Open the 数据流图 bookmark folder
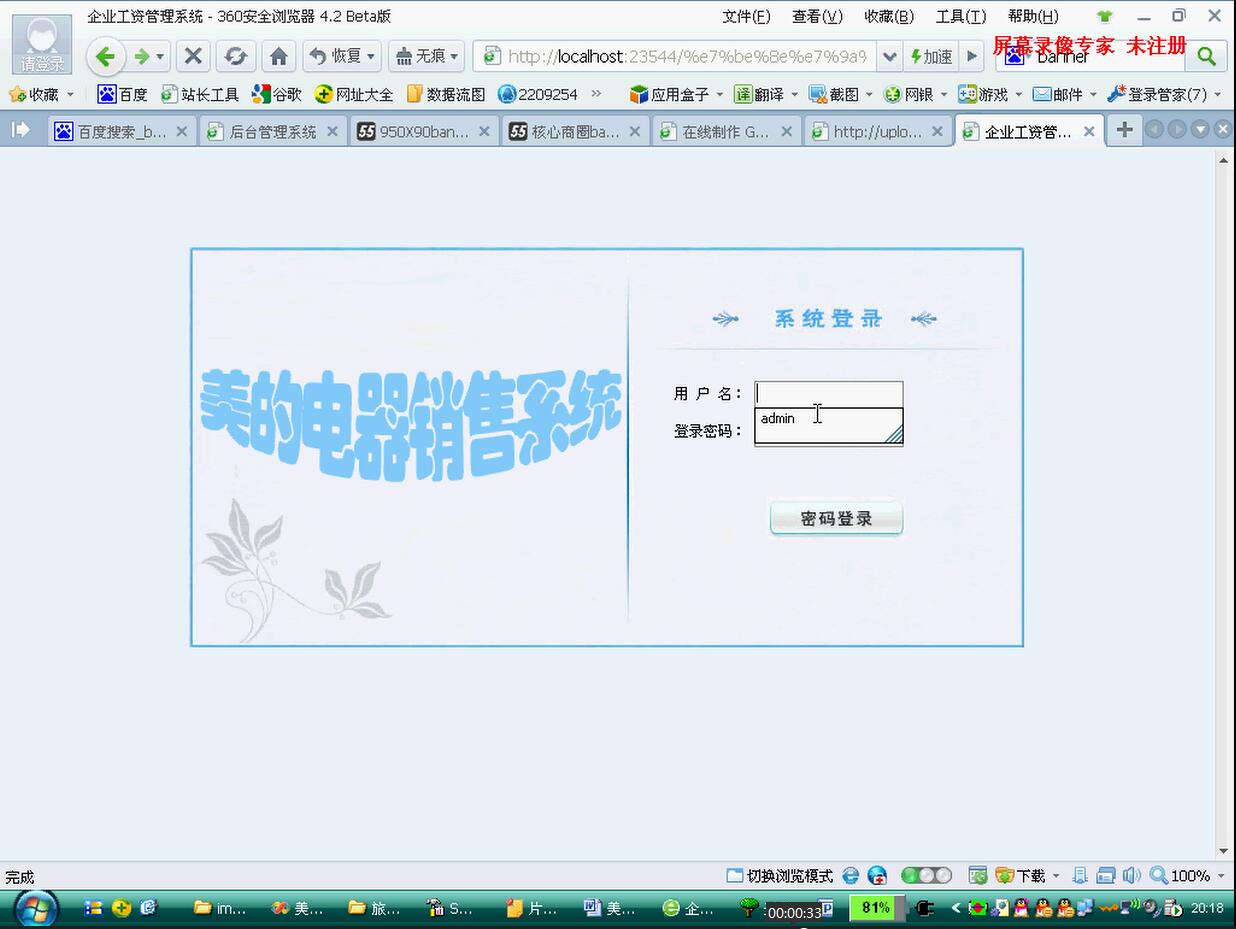This screenshot has height=929, width=1236. click(445, 94)
